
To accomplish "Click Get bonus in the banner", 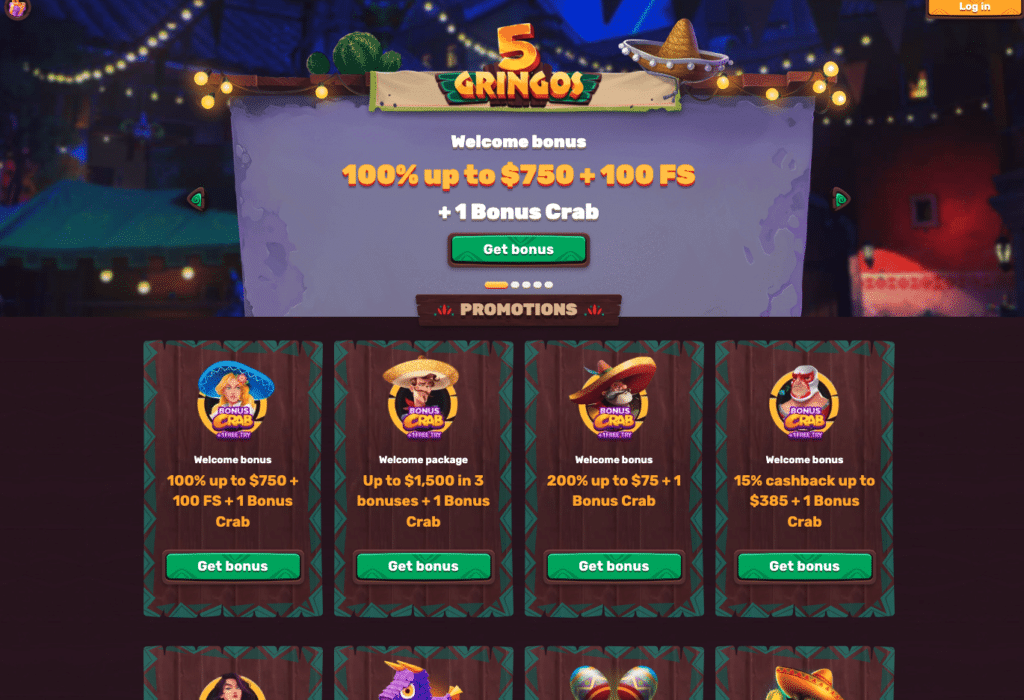I will coord(519,249).
